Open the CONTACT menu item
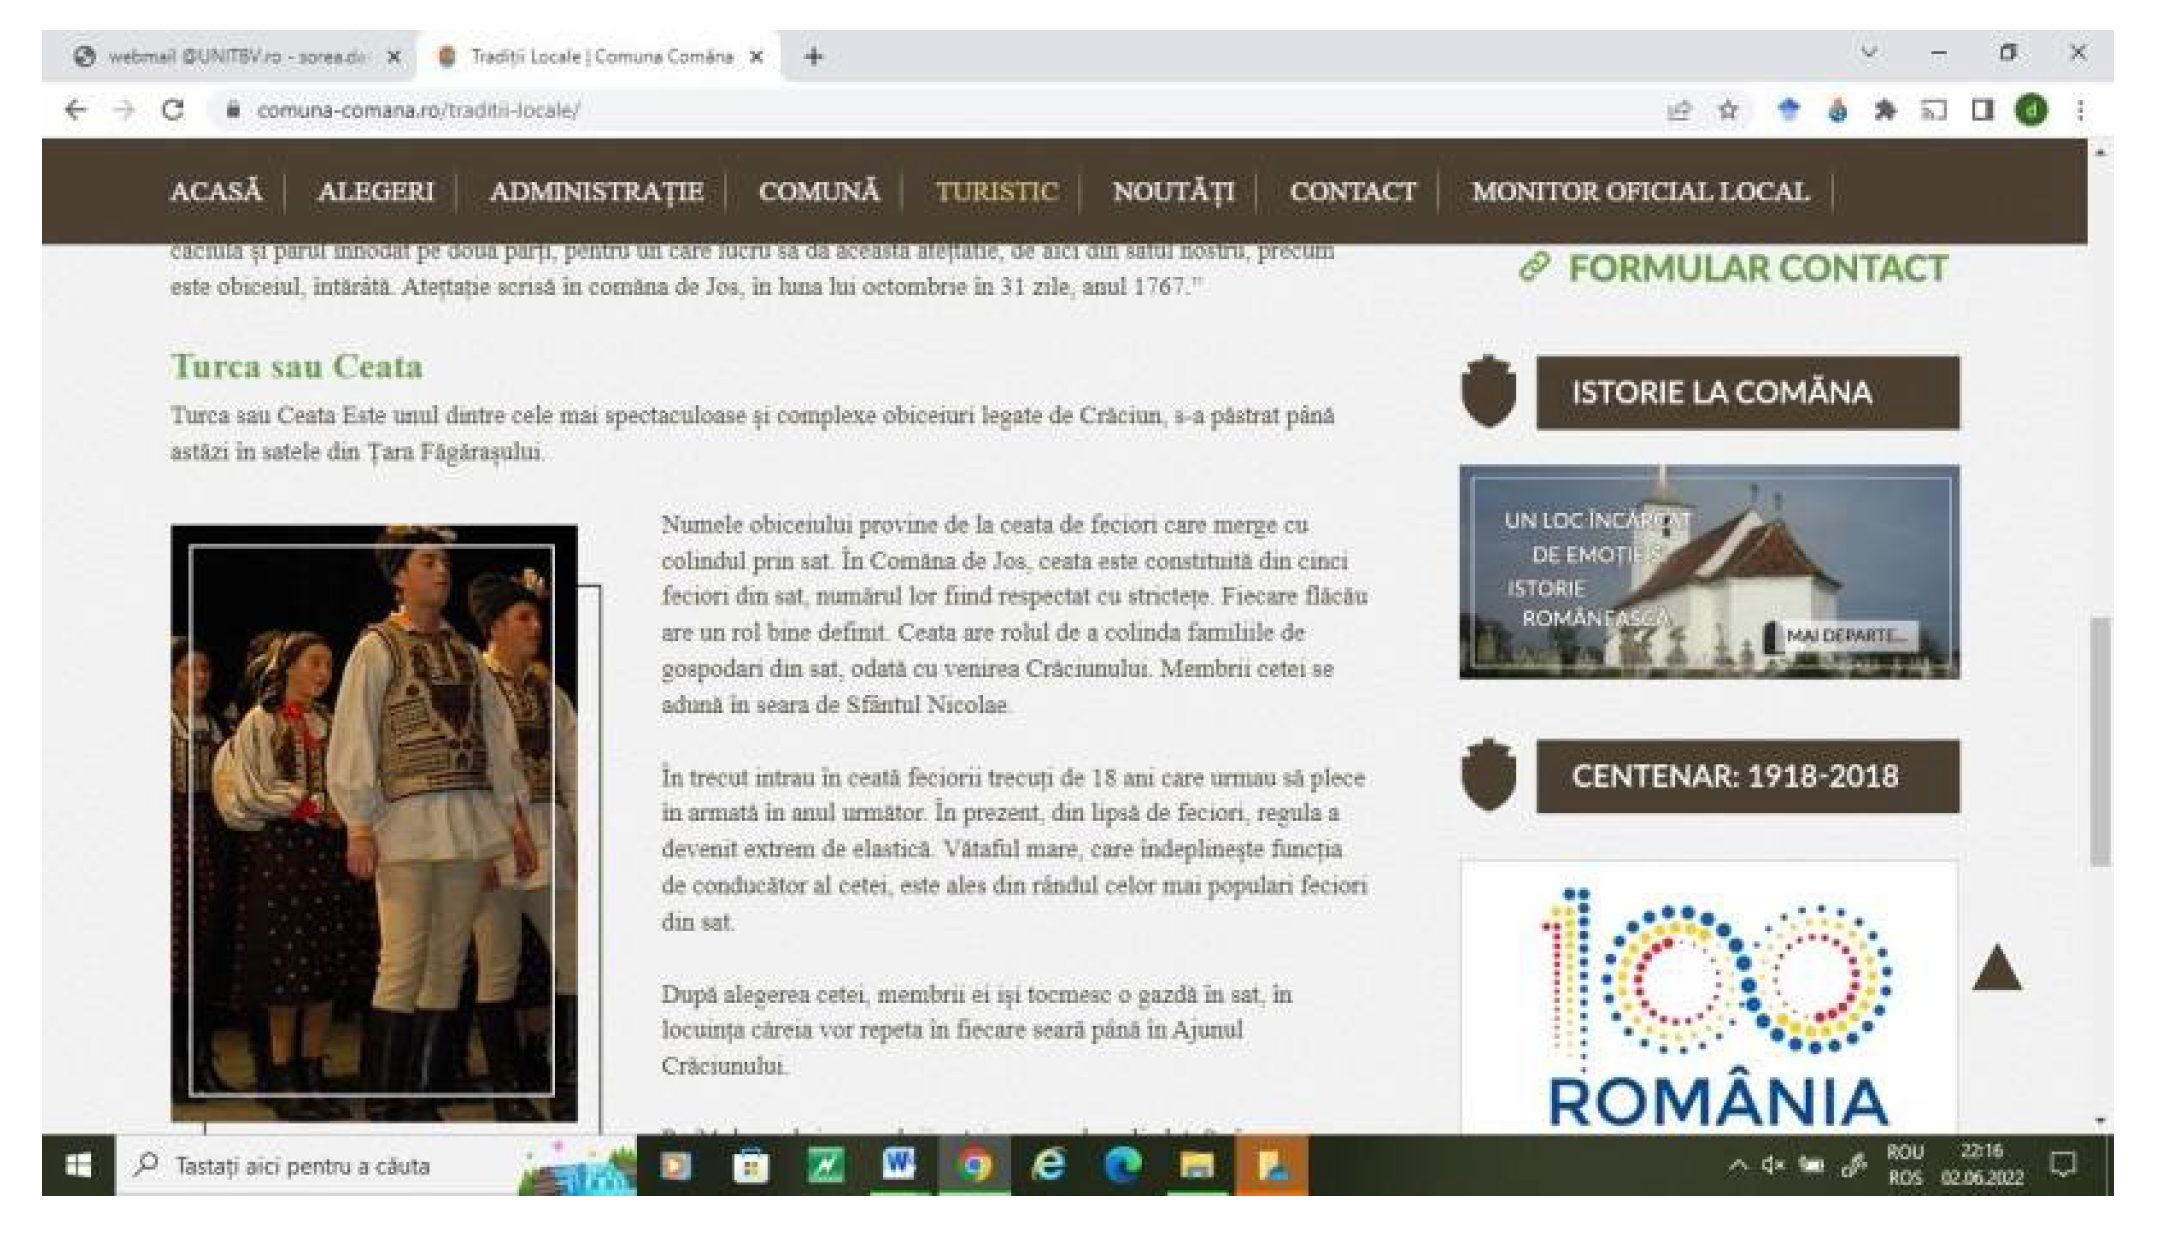 pyautogui.click(x=1353, y=191)
